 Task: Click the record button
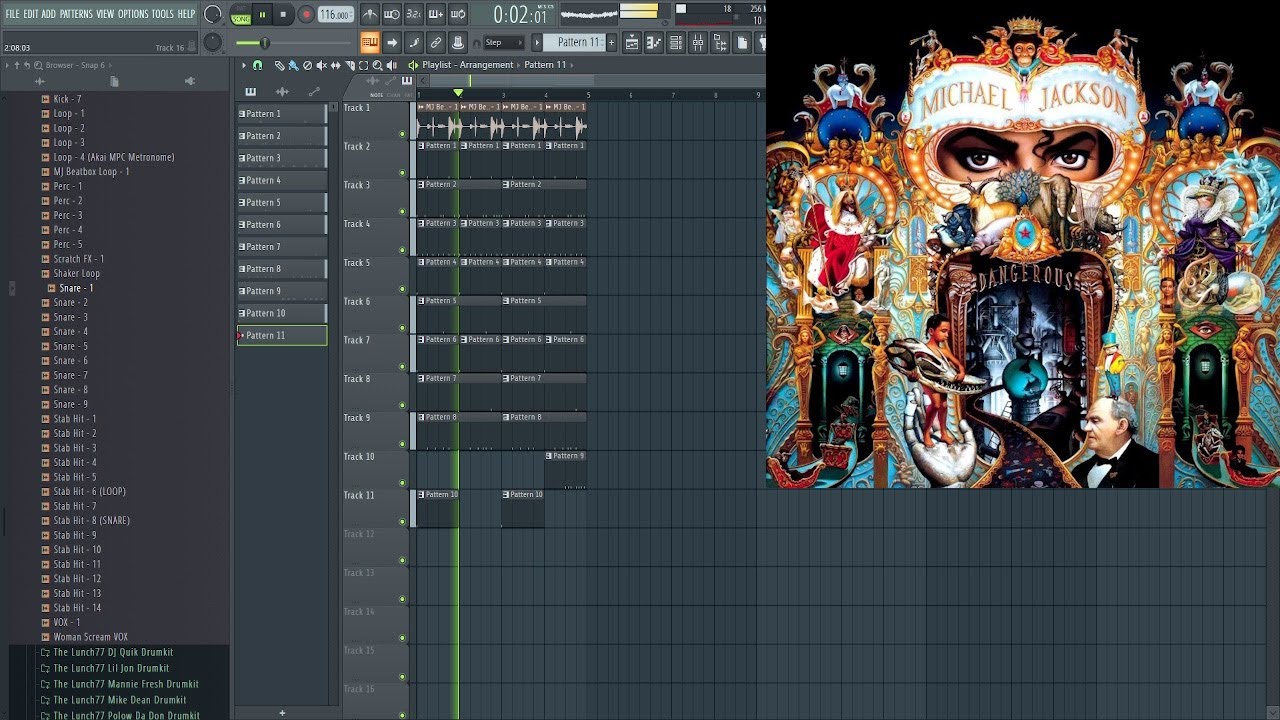[x=306, y=14]
